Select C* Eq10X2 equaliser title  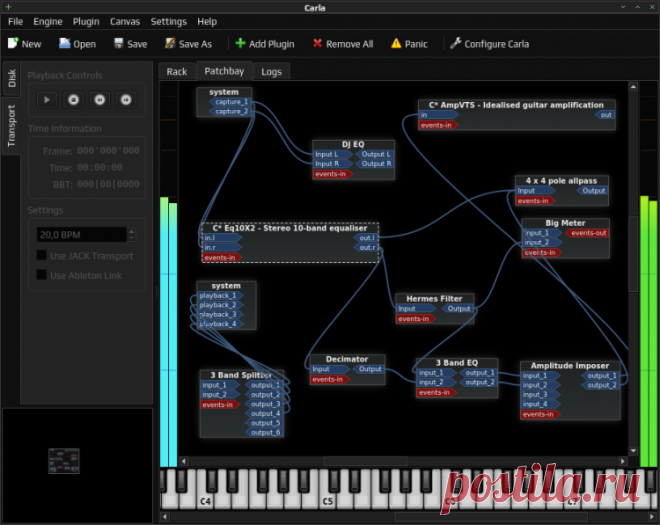point(290,228)
